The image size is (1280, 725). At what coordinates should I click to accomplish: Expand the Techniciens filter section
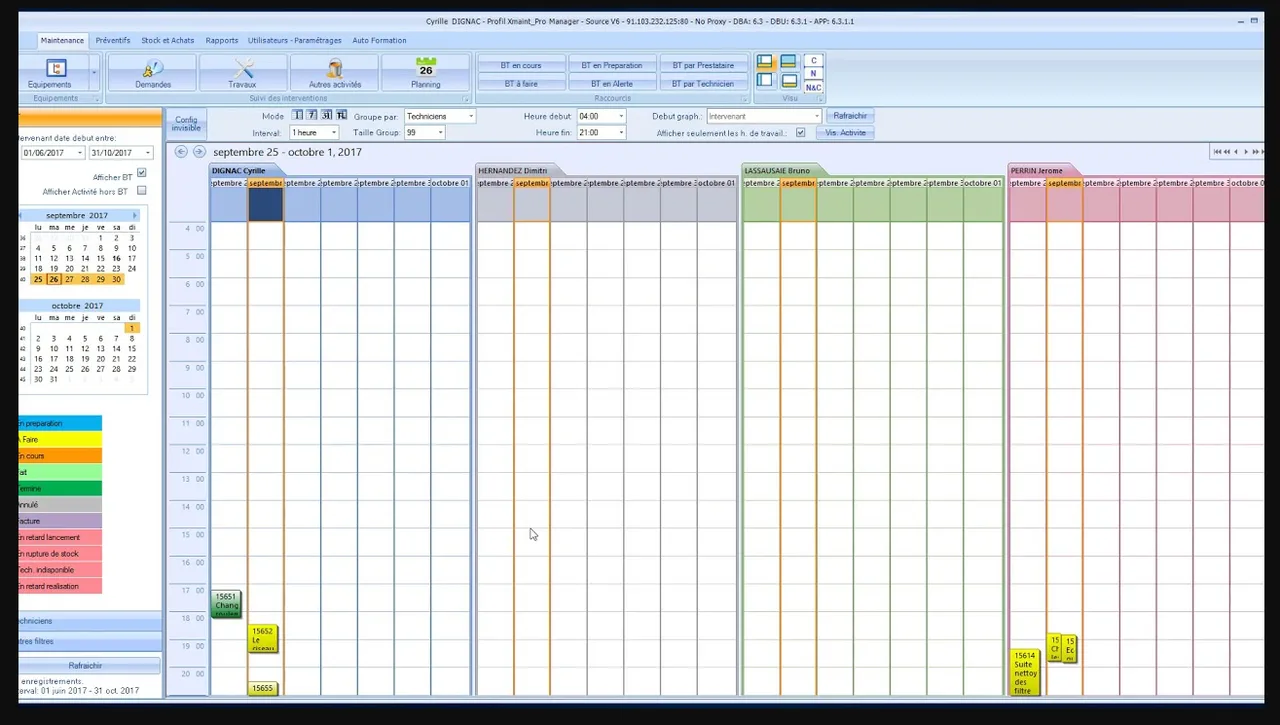tap(89, 621)
